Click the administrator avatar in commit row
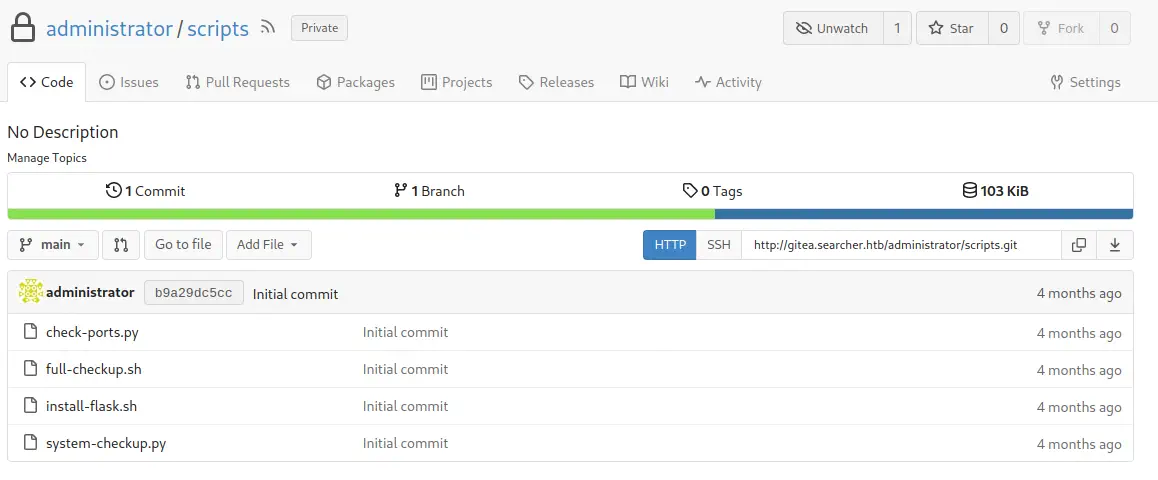 point(31,292)
